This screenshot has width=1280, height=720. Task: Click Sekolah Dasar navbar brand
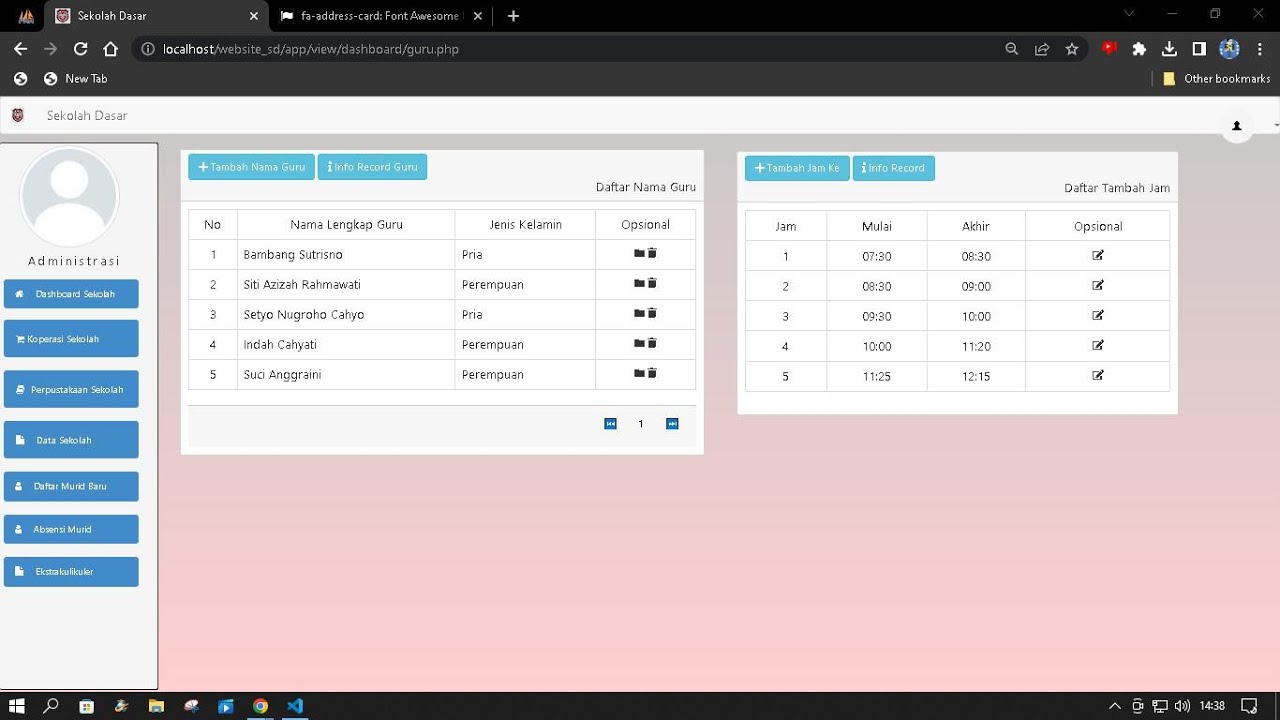pyautogui.click(x=87, y=115)
